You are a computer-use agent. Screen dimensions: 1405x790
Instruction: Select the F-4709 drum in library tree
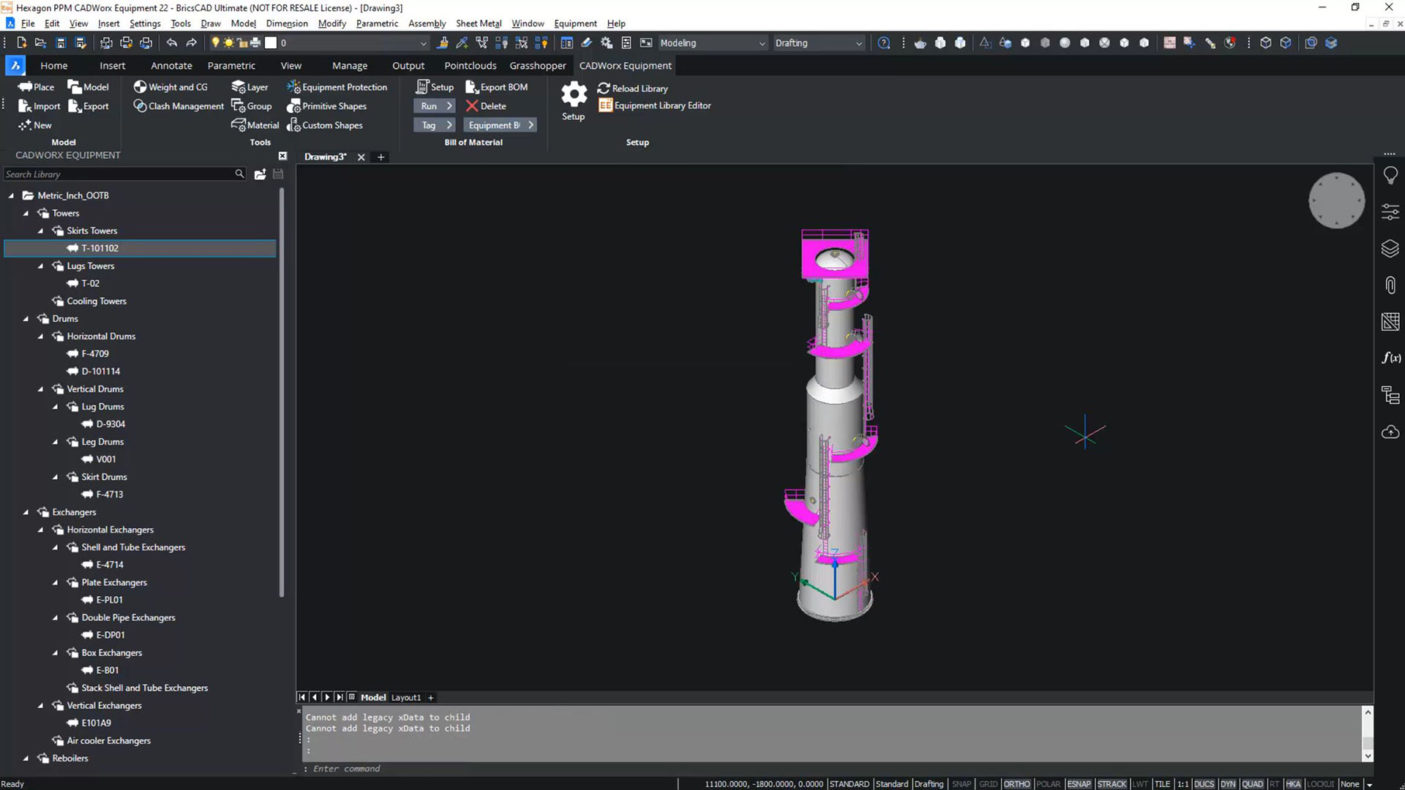tap(95, 354)
